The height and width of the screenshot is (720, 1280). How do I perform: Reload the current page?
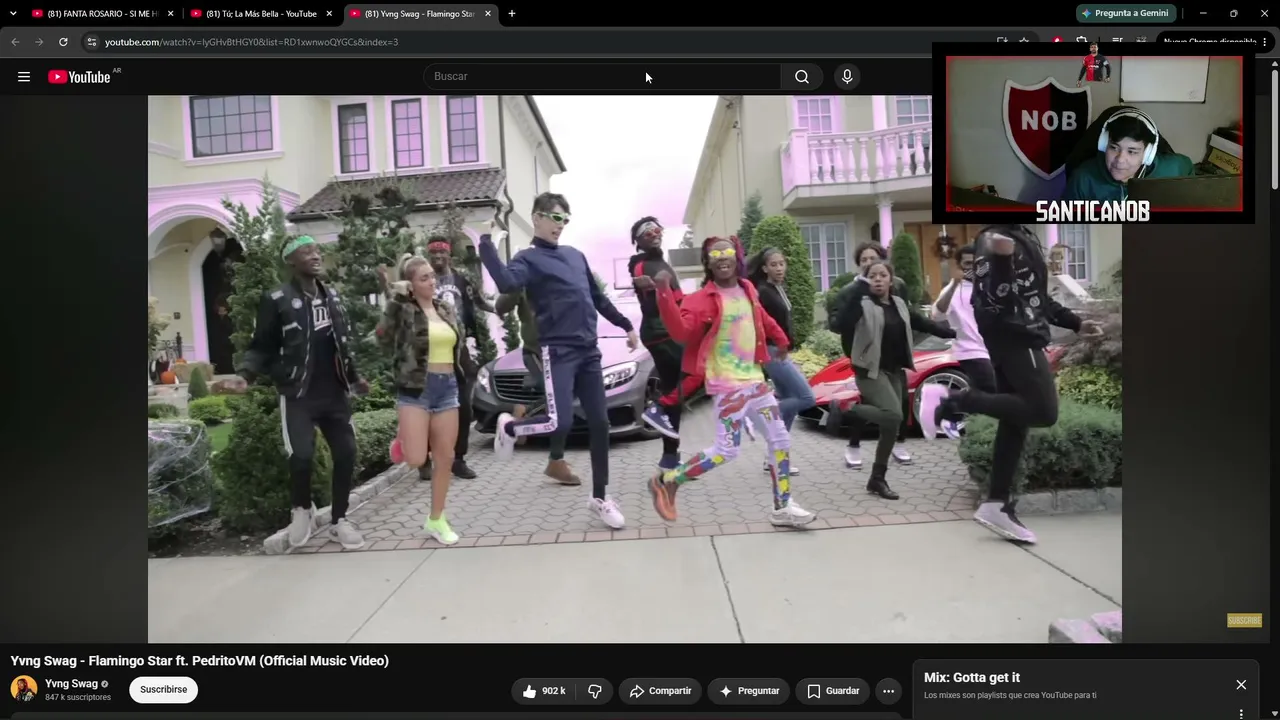pyautogui.click(x=63, y=42)
